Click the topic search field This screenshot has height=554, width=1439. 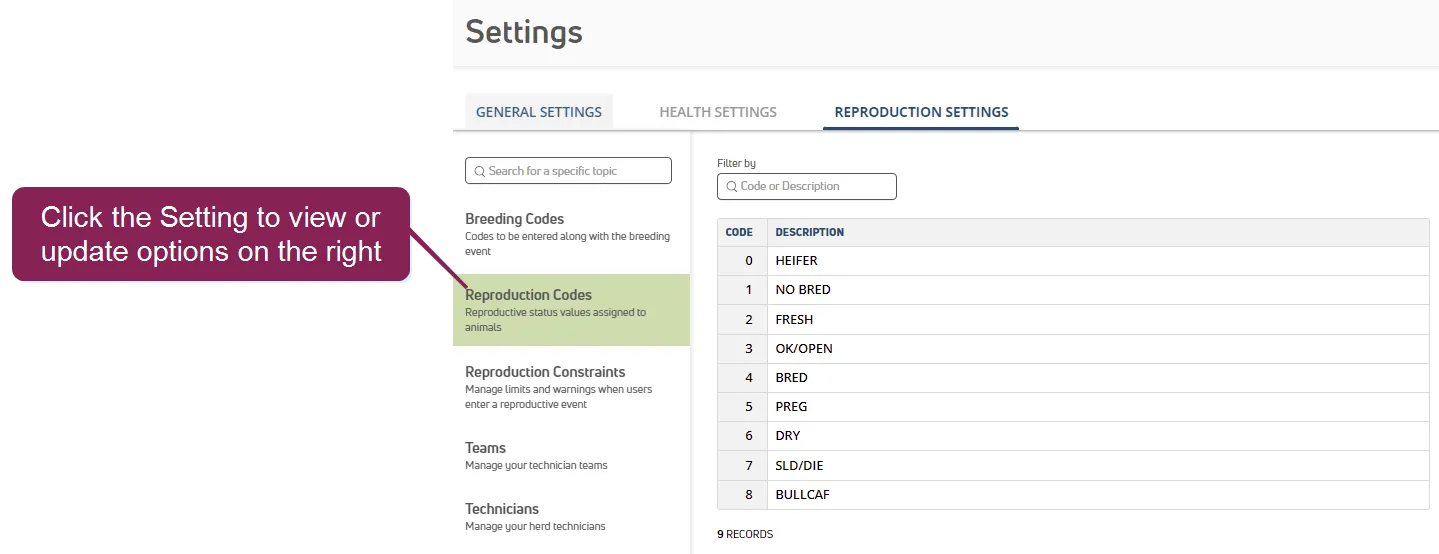click(568, 171)
